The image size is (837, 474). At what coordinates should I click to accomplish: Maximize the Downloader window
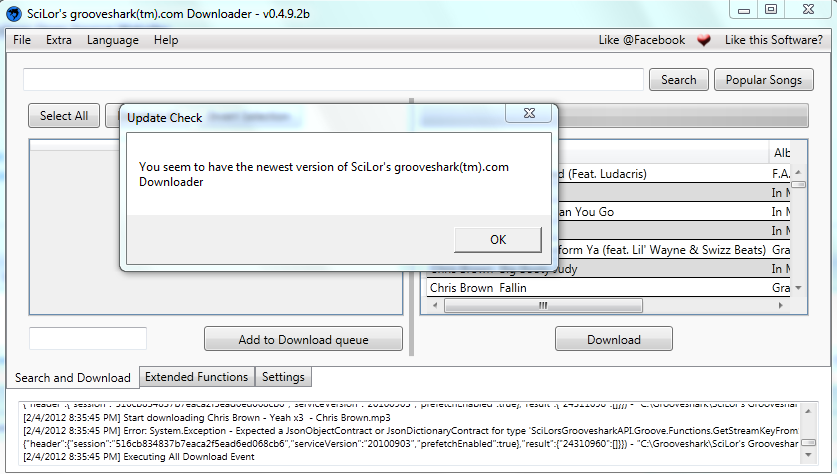[x=771, y=10]
